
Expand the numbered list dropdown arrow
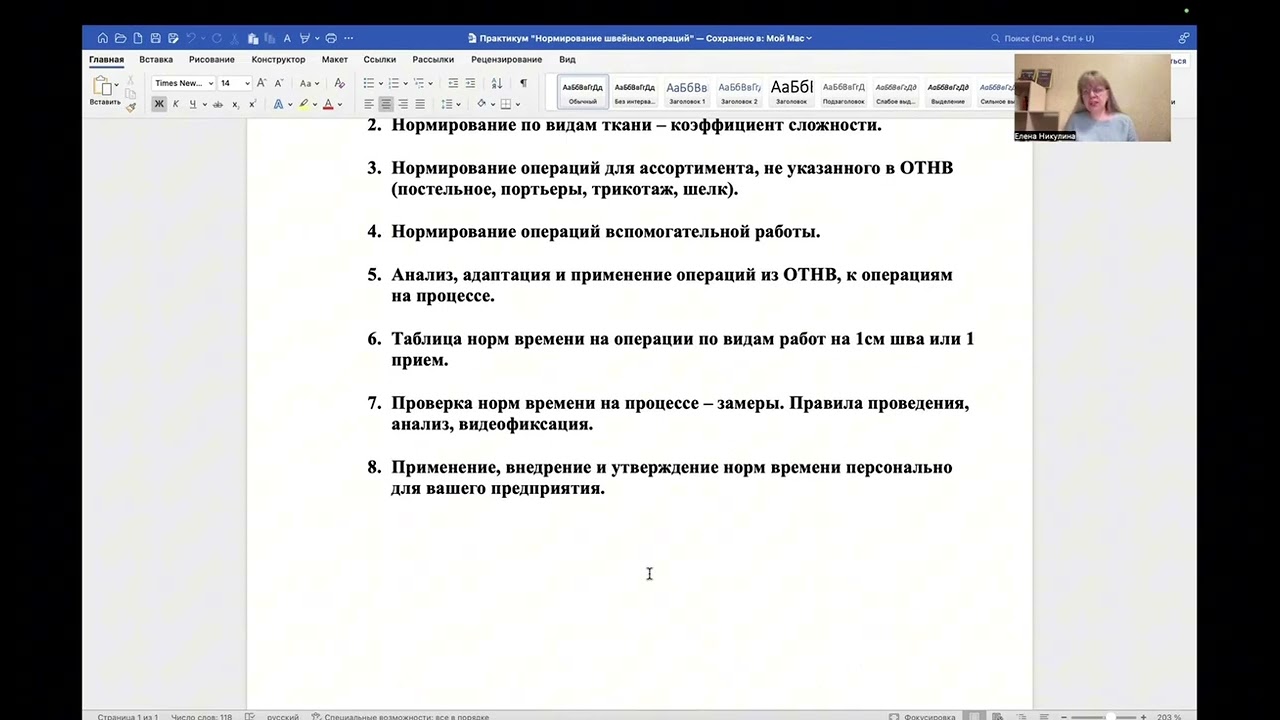pyautogui.click(x=405, y=83)
